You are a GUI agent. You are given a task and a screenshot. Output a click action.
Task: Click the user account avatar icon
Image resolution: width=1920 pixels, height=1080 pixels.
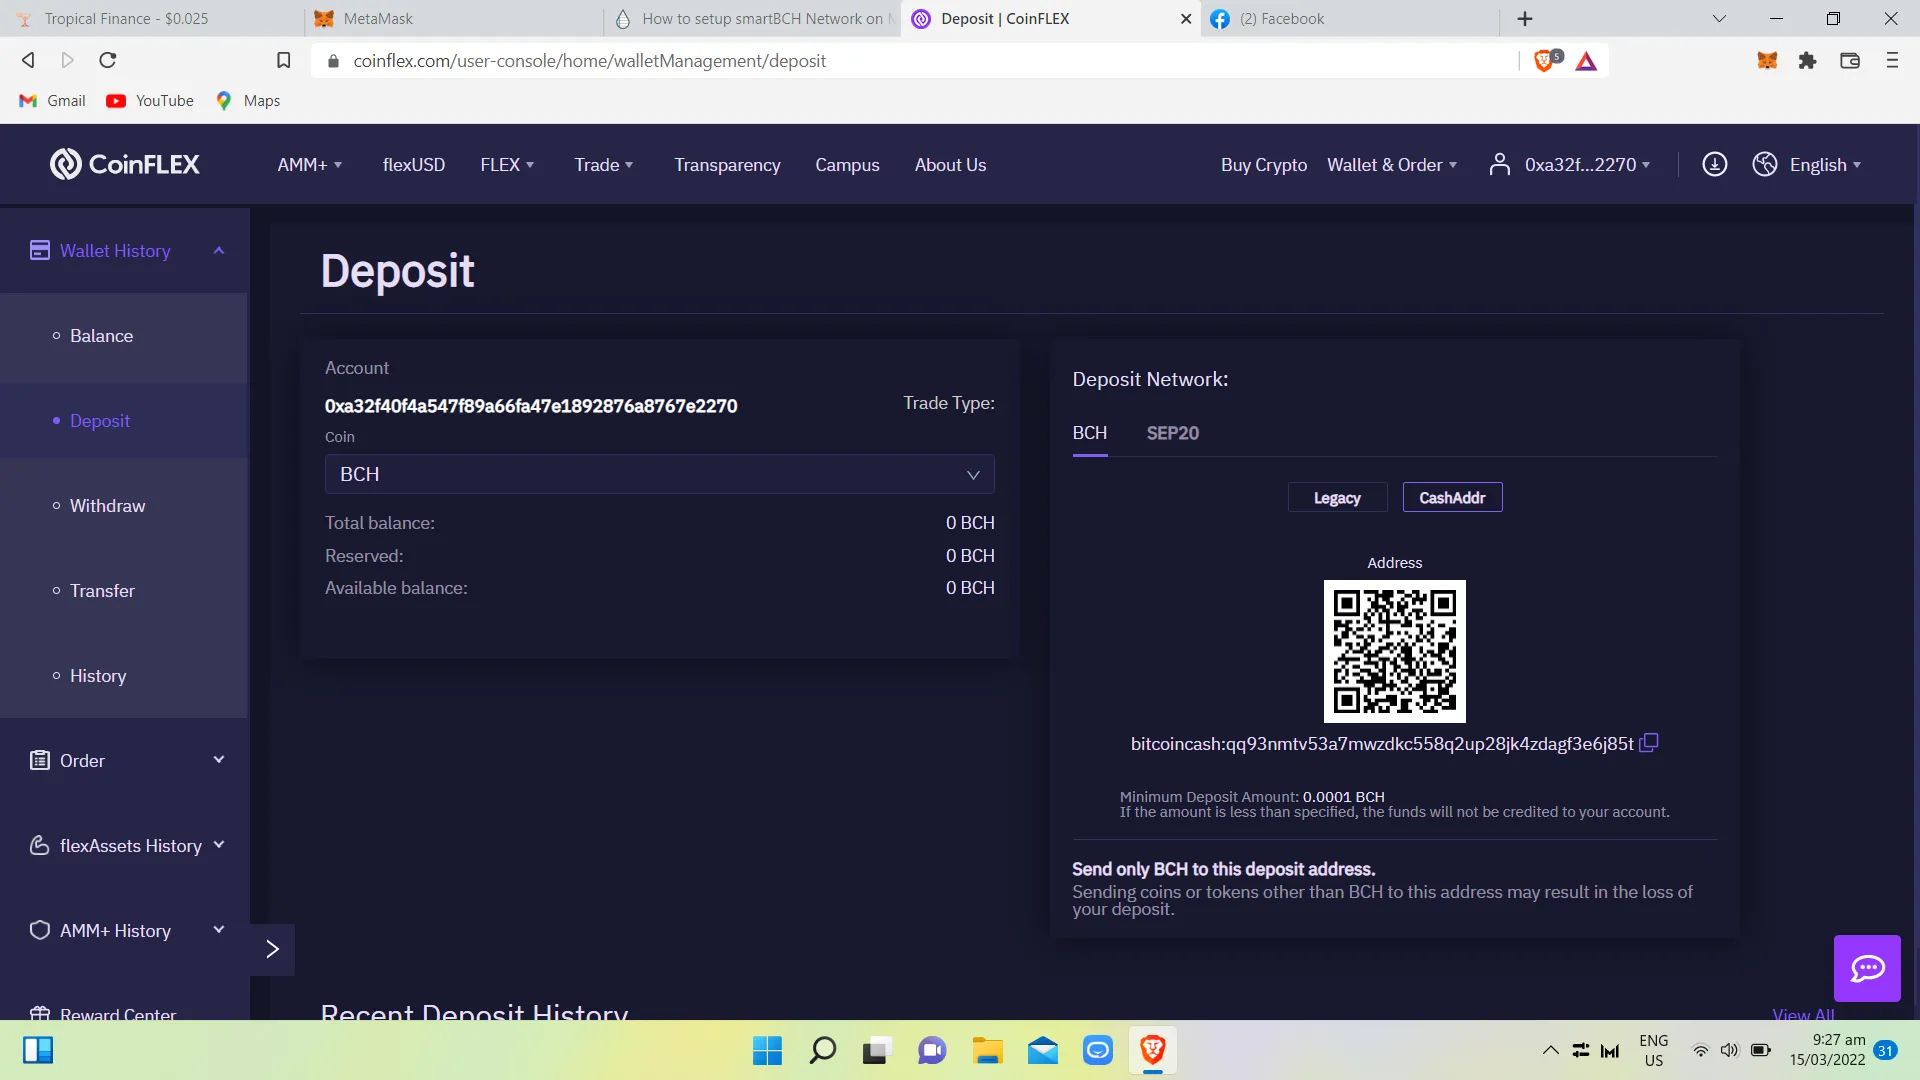[1499, 164]
